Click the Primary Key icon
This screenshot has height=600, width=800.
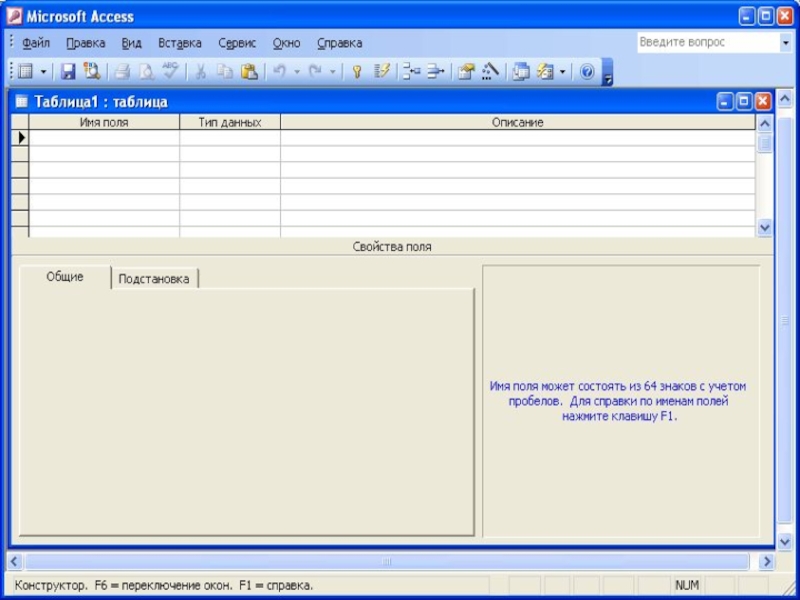tap(356, 72)
